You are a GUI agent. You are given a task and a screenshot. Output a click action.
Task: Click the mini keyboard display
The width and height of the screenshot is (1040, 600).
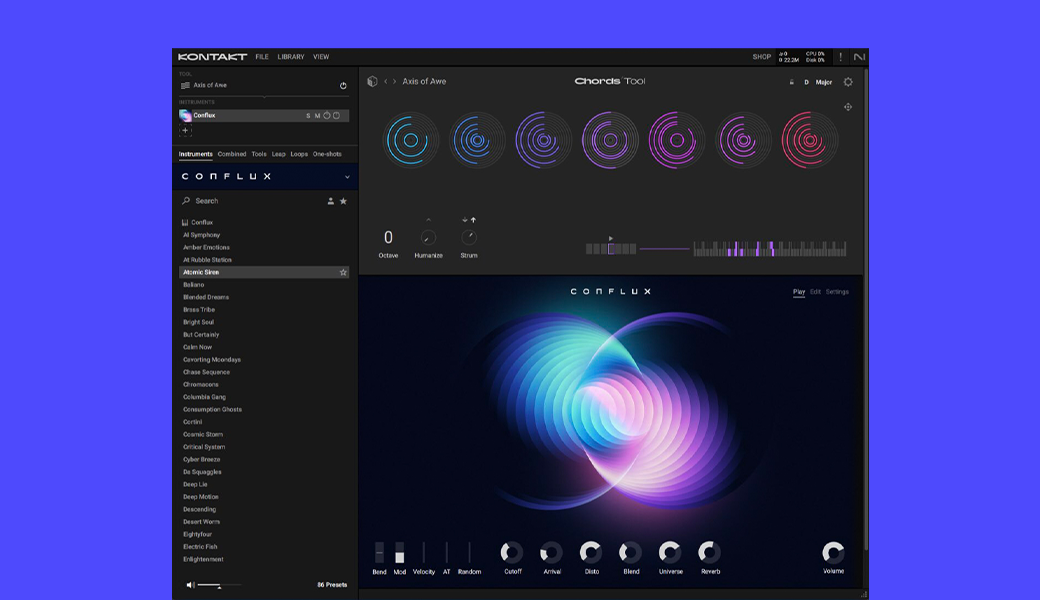coord(769,249)
